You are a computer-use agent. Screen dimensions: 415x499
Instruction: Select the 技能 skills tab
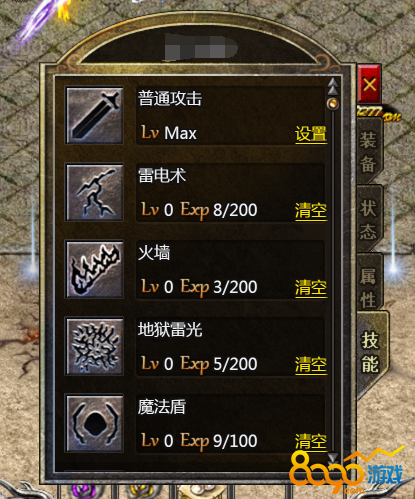point(371,351)
